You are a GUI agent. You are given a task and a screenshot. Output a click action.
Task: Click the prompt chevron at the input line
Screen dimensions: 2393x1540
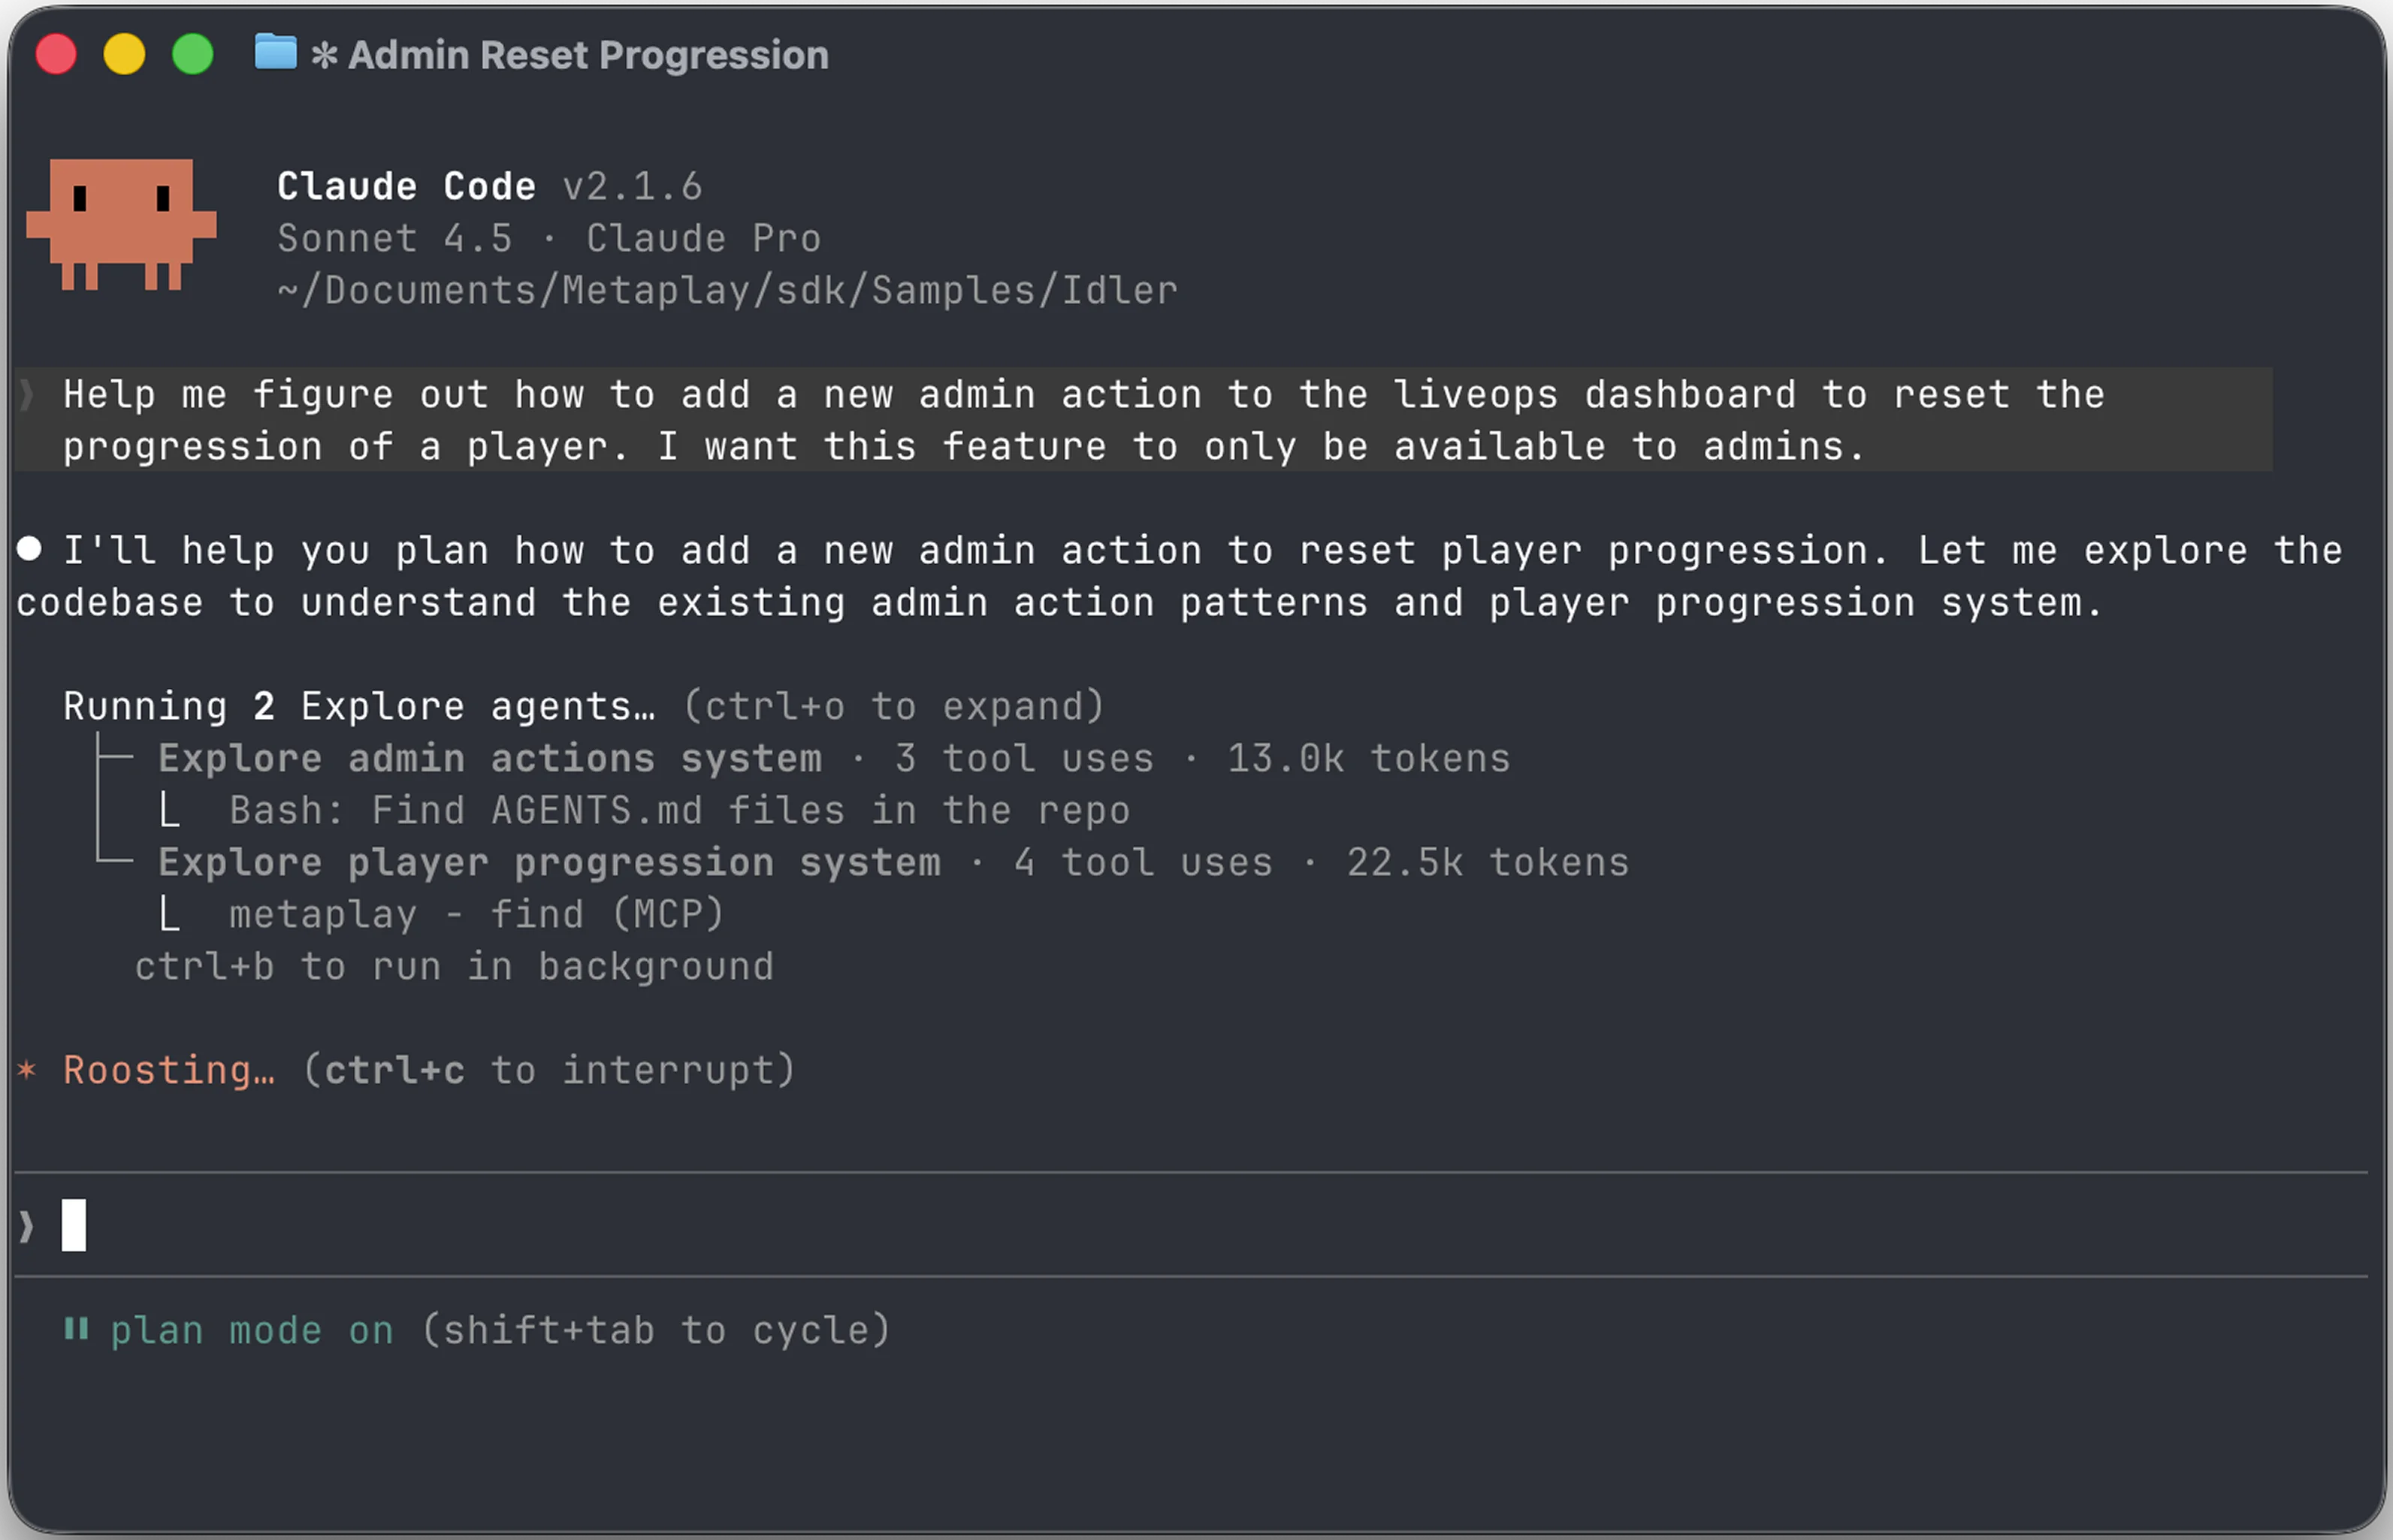tap(25, 1224)
